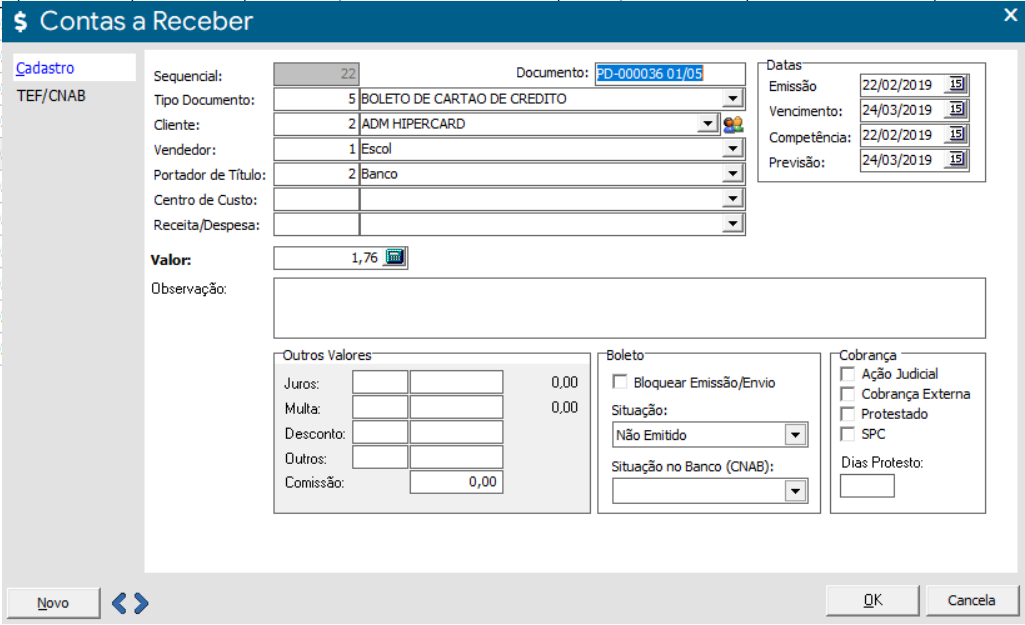The image size is (1025, 625).
Task: Open the Competência date calendar picker
Action: [x=956, y=135]
